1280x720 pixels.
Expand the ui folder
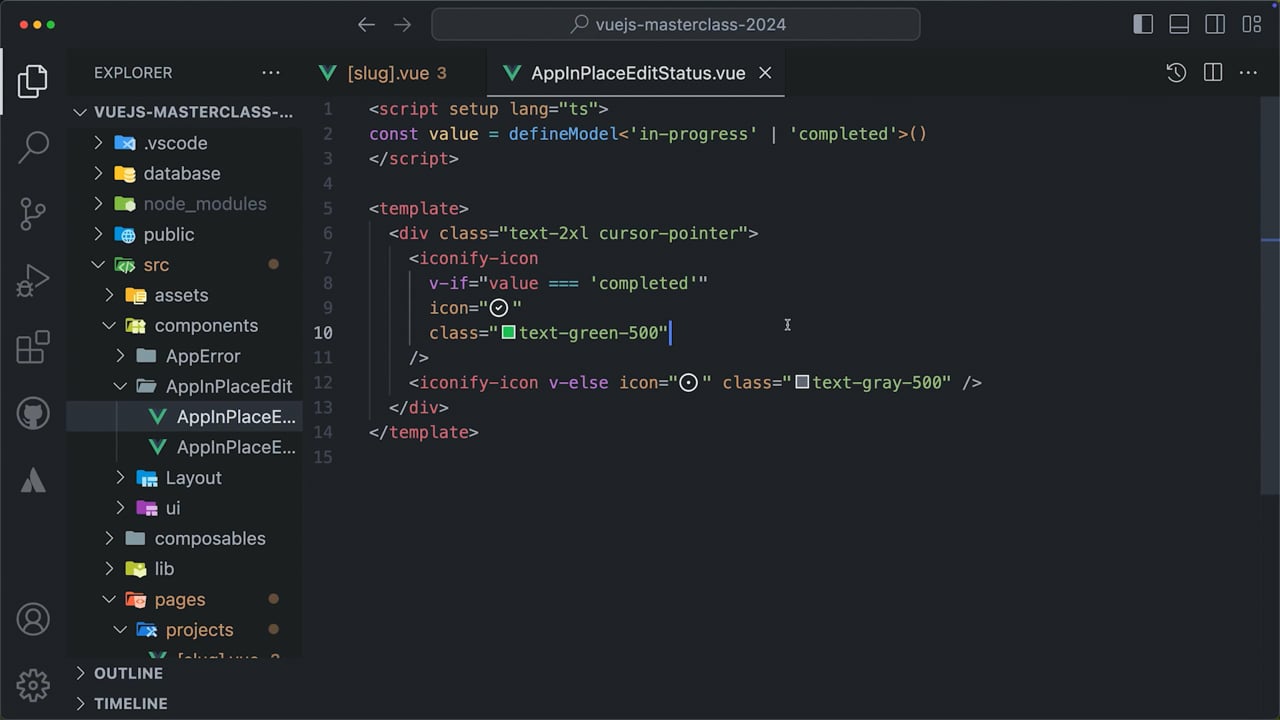point(185,508)
